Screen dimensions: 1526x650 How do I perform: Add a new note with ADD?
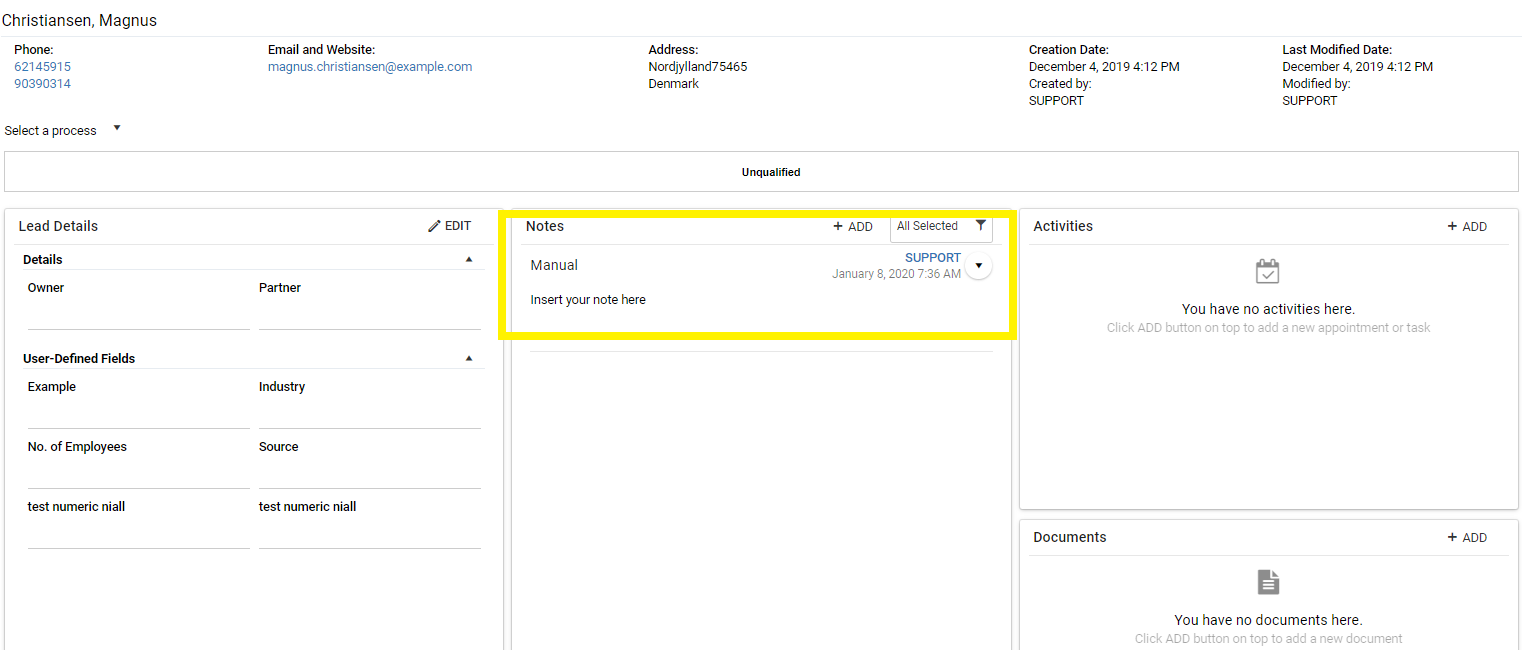tap(853, 227)
